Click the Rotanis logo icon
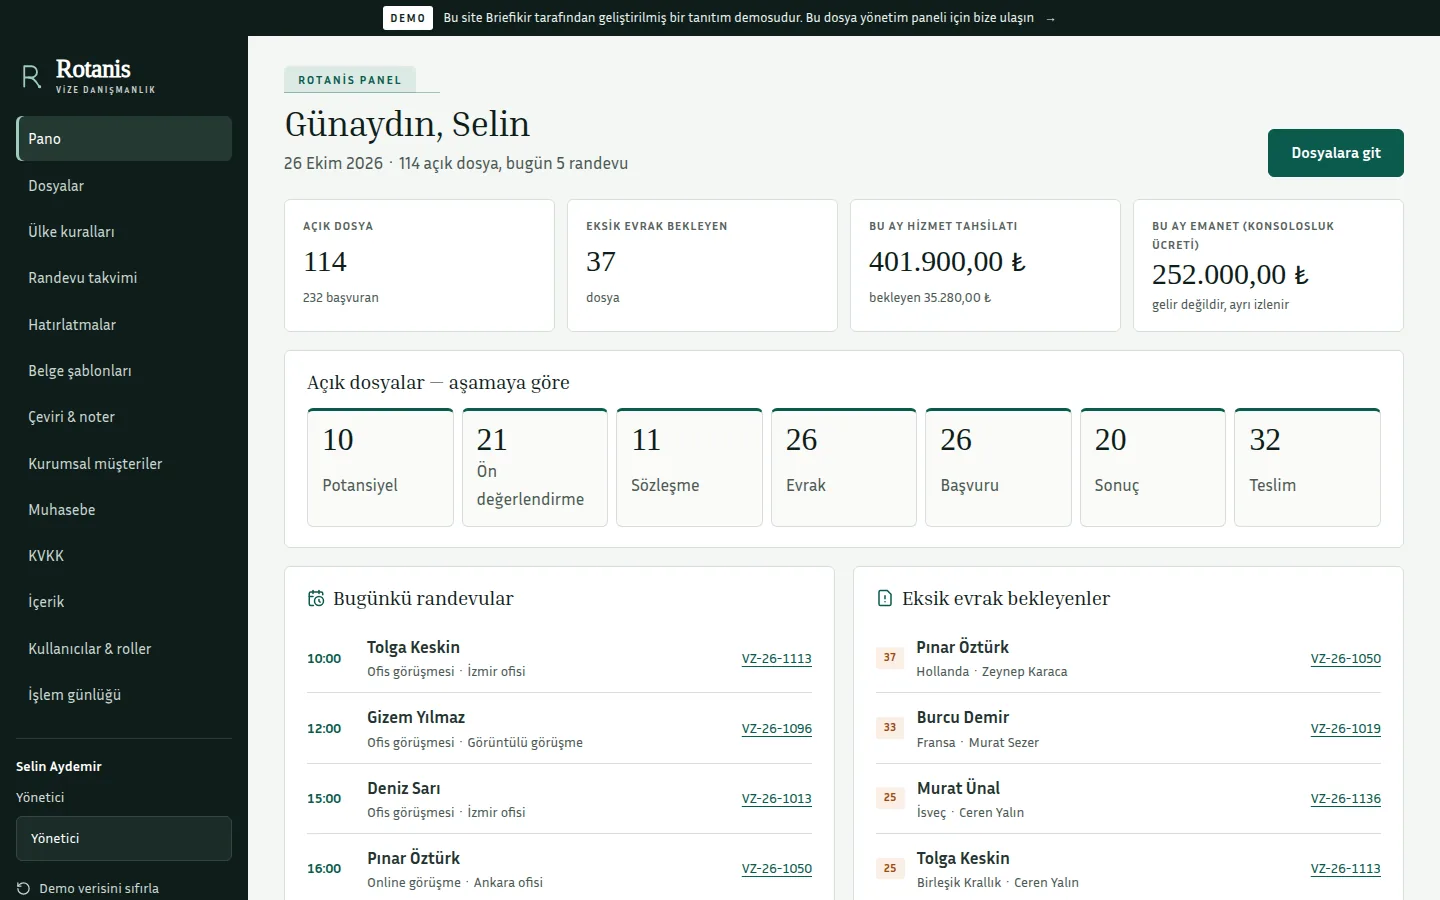The height and width of the screenshot is (900, 1440). point(31,76)
